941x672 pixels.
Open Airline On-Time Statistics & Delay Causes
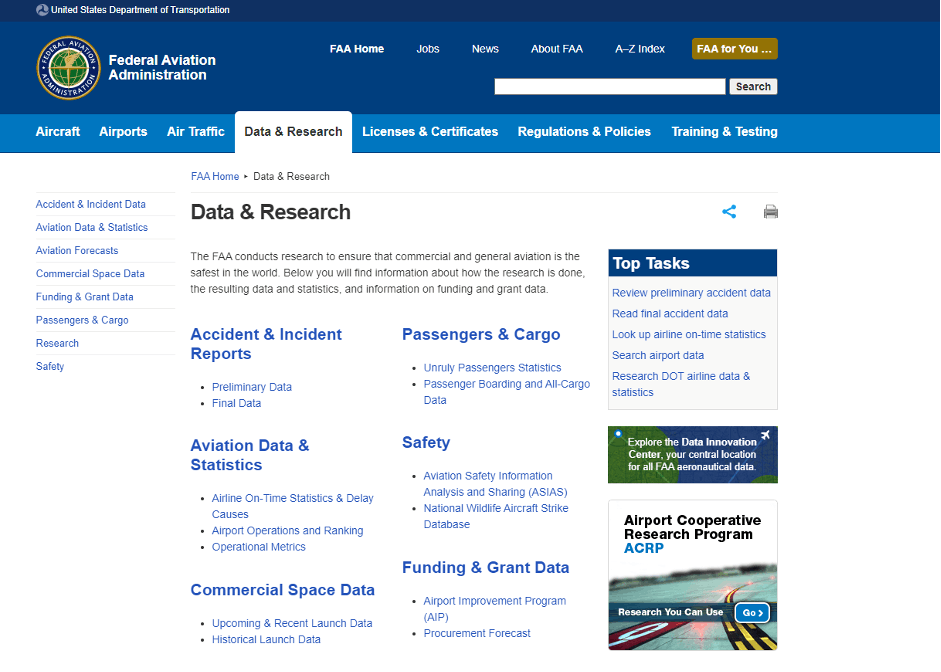click(293, 506)
